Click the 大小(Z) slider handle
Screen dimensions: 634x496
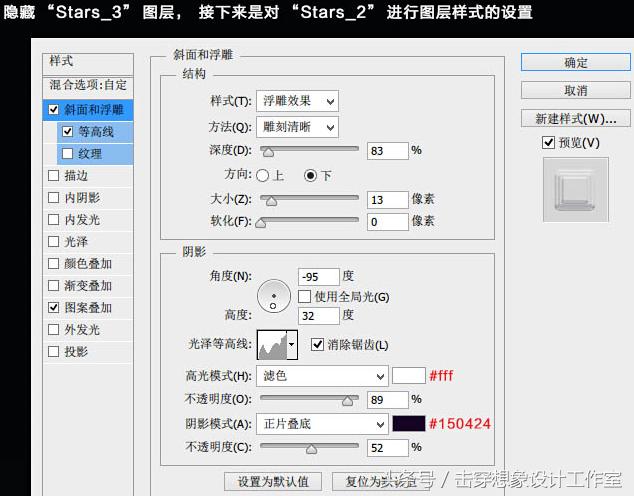coord(271,201)
